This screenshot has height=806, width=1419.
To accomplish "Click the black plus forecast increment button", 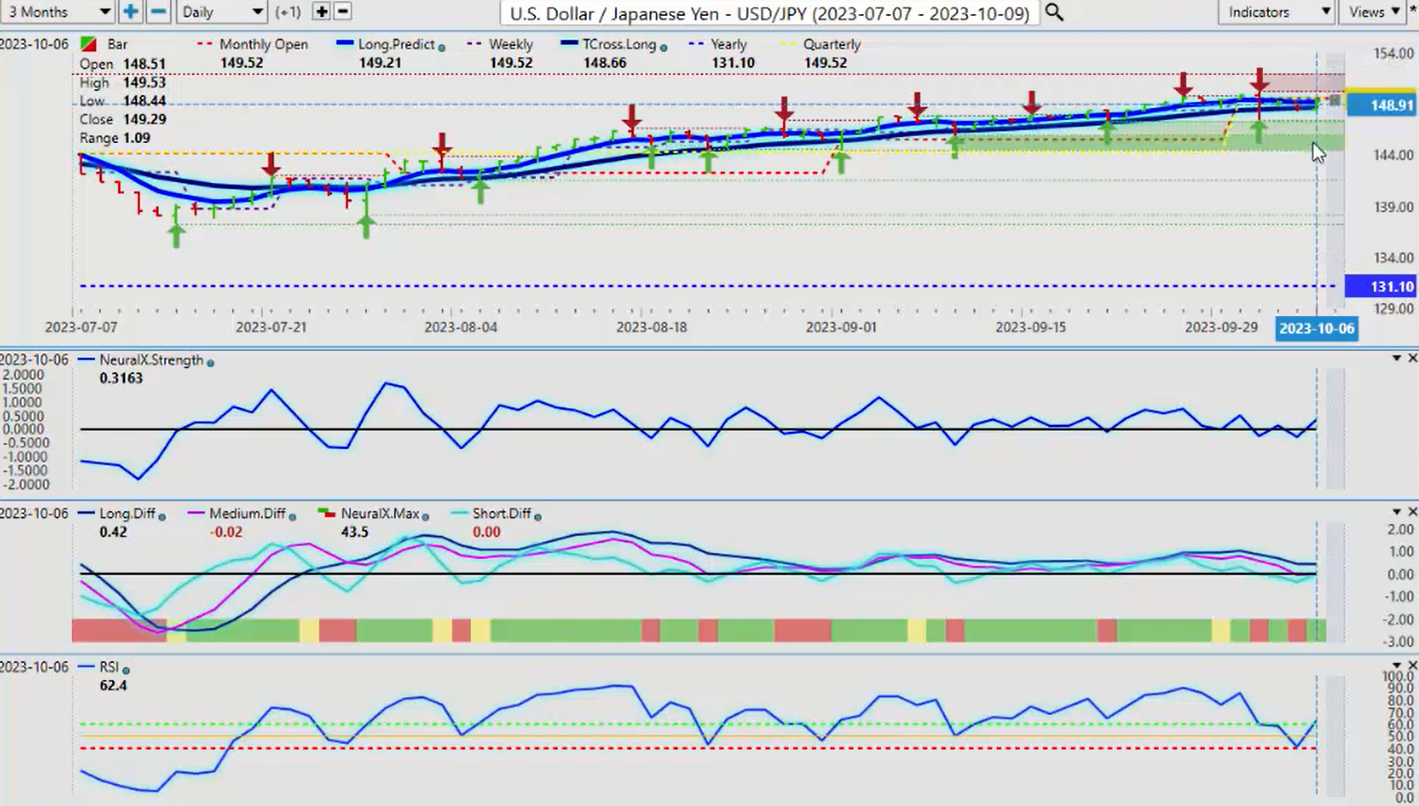I will pos(321,12).
